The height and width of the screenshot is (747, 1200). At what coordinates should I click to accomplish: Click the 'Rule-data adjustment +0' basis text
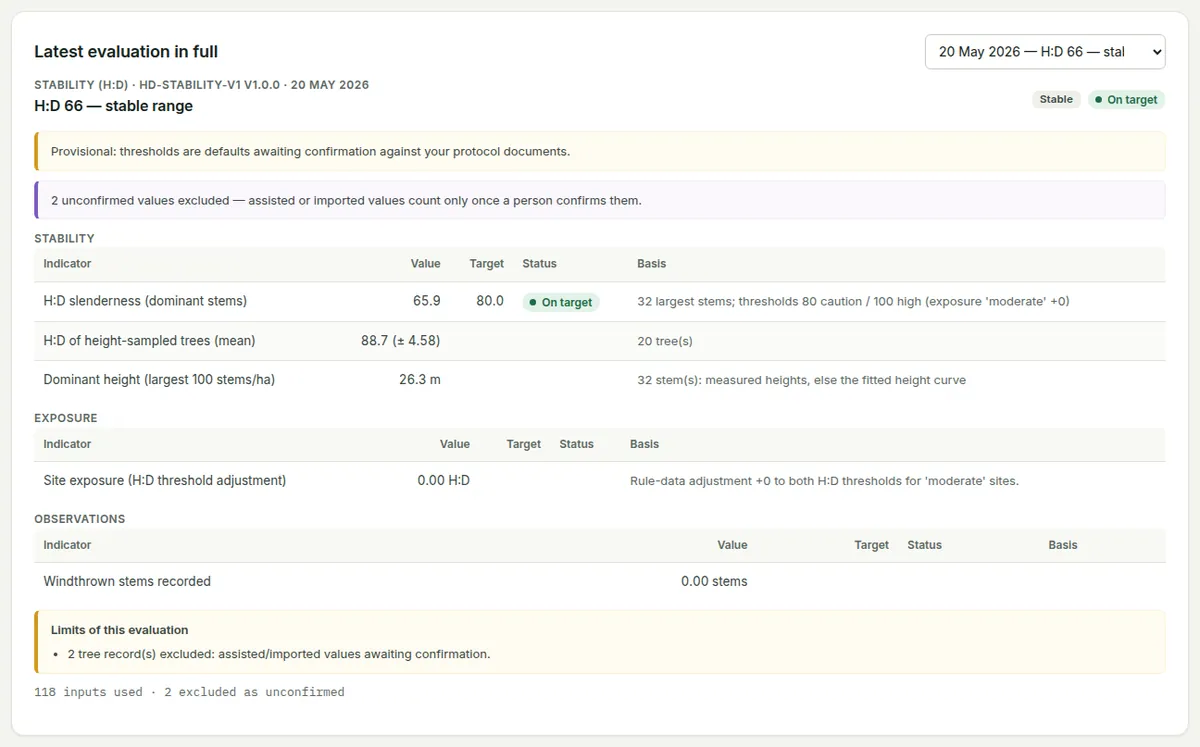click(x=824, y=481)
